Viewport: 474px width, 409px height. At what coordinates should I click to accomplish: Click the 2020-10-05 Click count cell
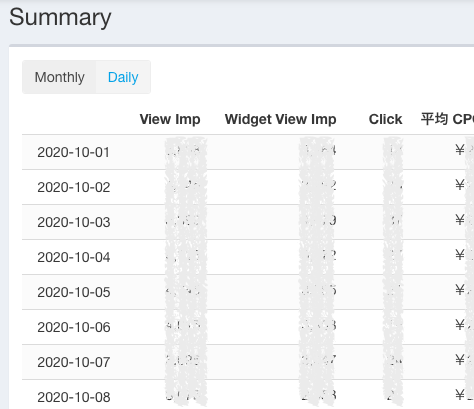tap(393, 290)
